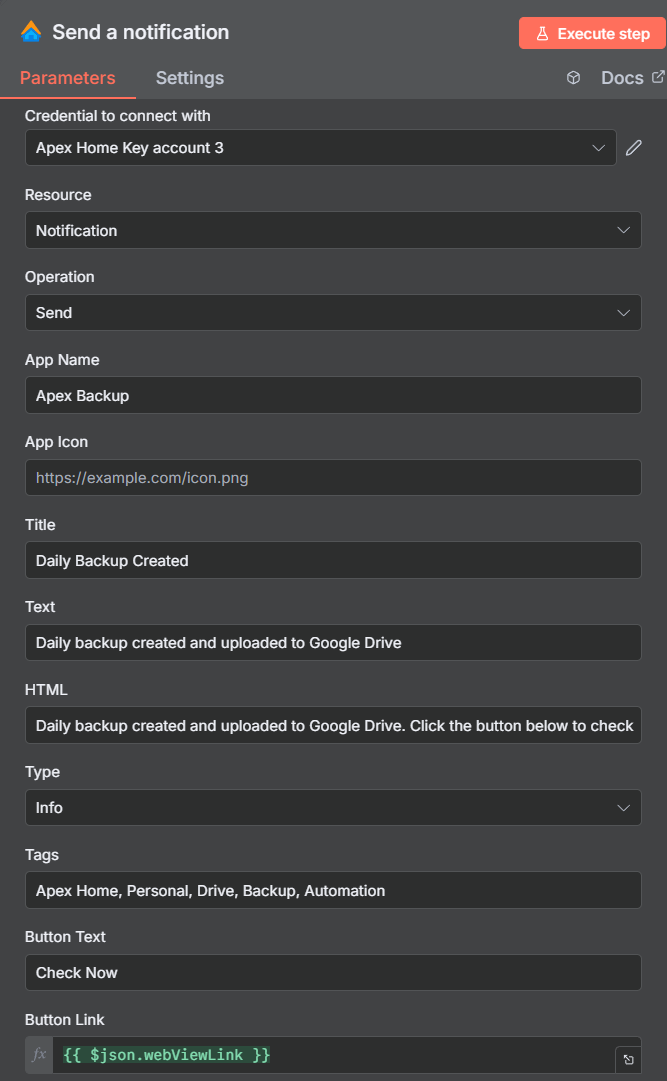Click the fx icon on Button Link
This screenshot has height=1081, width=667.
pyautogui.click(x=38, y=1055)
